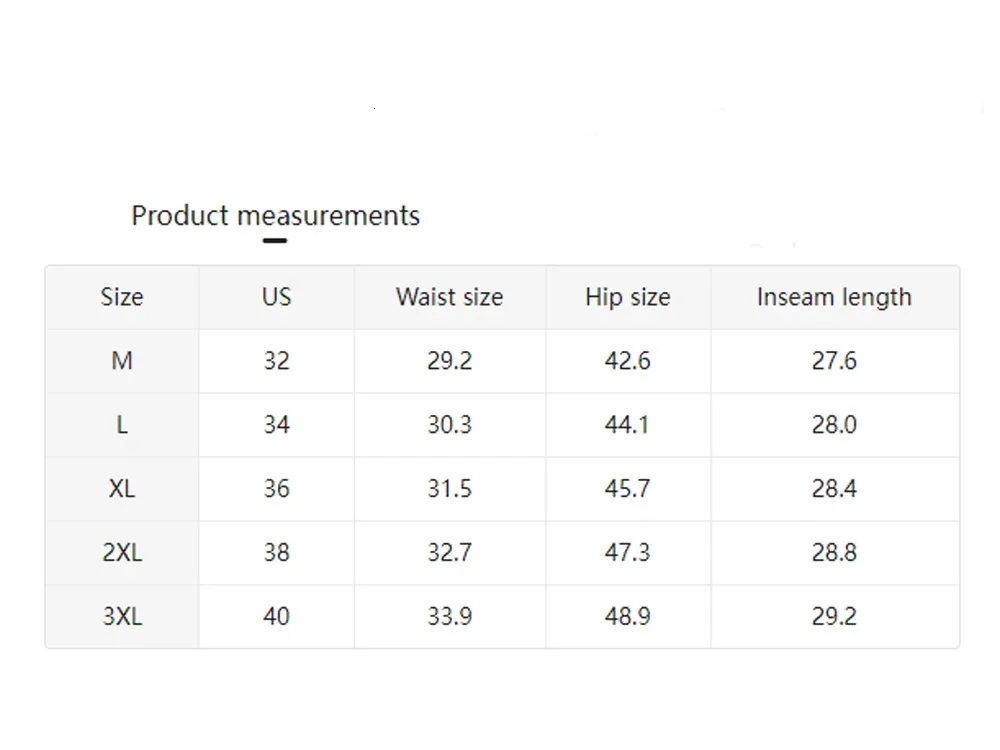The height and width of the screenshot is (750, 1000).
Task: Click the Product measurements heading
Action: pos(276,216)
